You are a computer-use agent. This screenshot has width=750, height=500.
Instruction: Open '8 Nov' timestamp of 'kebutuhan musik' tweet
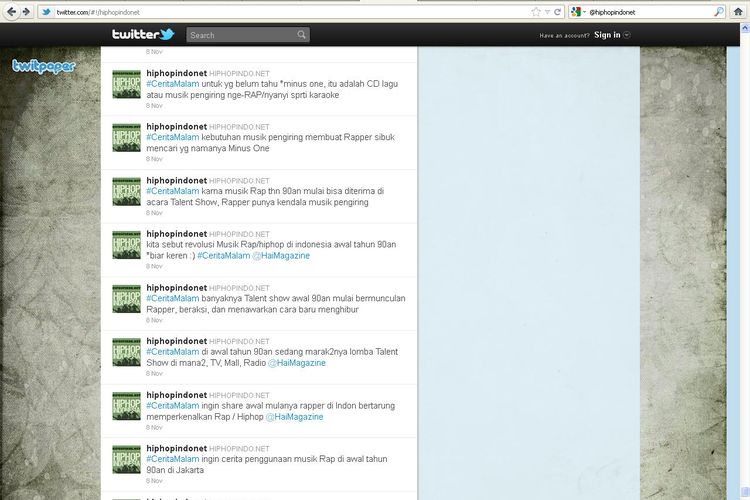[x=154, y=159]
